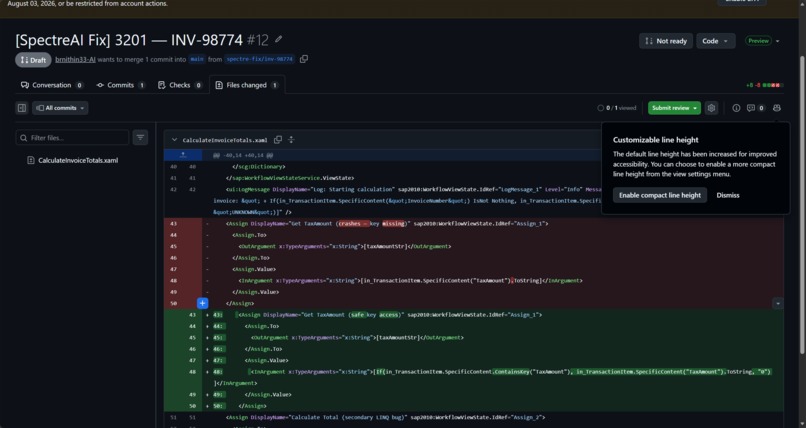Add a comment with the blue plus on line 50
The image size is (806, 428).
pyautogui.click(x=203, y=303)
